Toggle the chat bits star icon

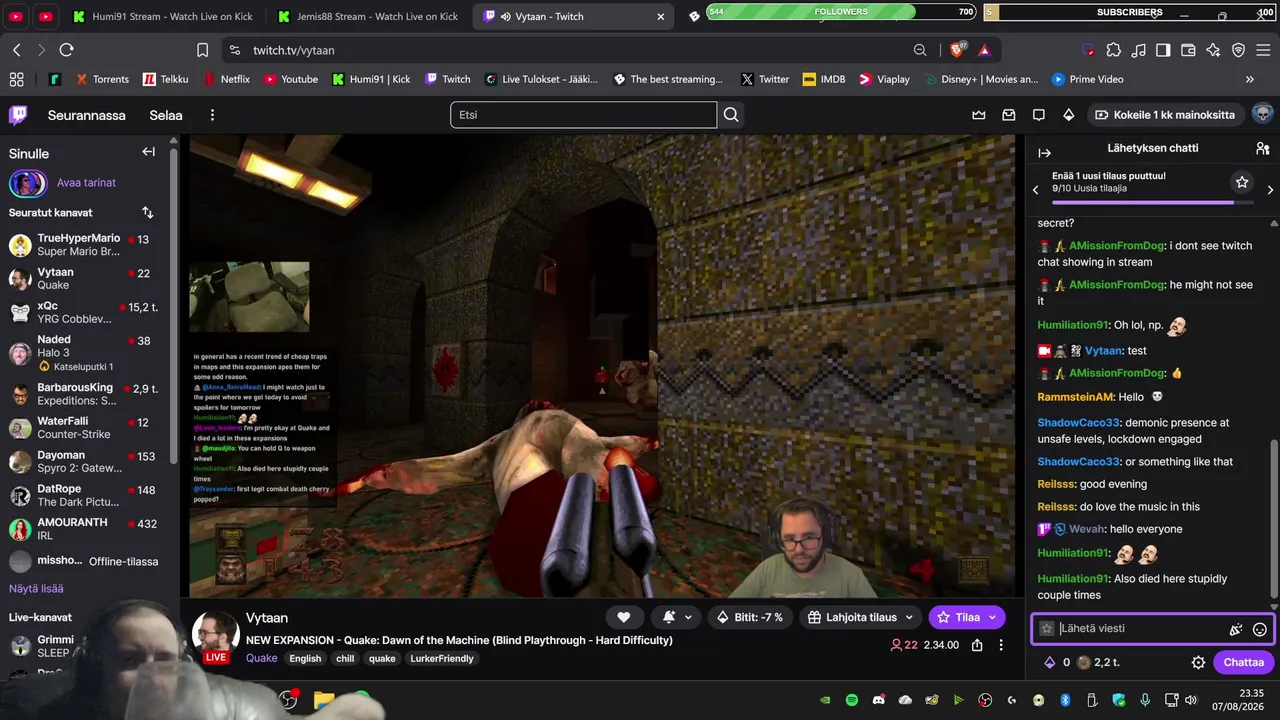[x=1047, y=629]
